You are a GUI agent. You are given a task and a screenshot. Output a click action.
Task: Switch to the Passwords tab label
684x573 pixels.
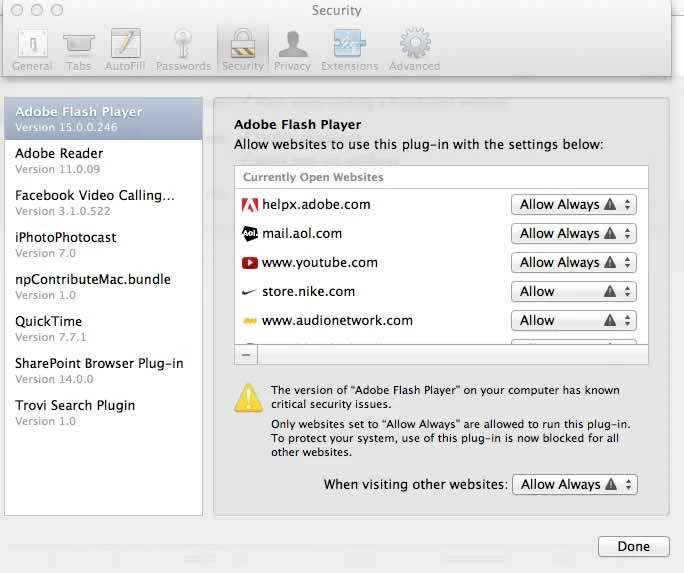(x=184, y=66)
